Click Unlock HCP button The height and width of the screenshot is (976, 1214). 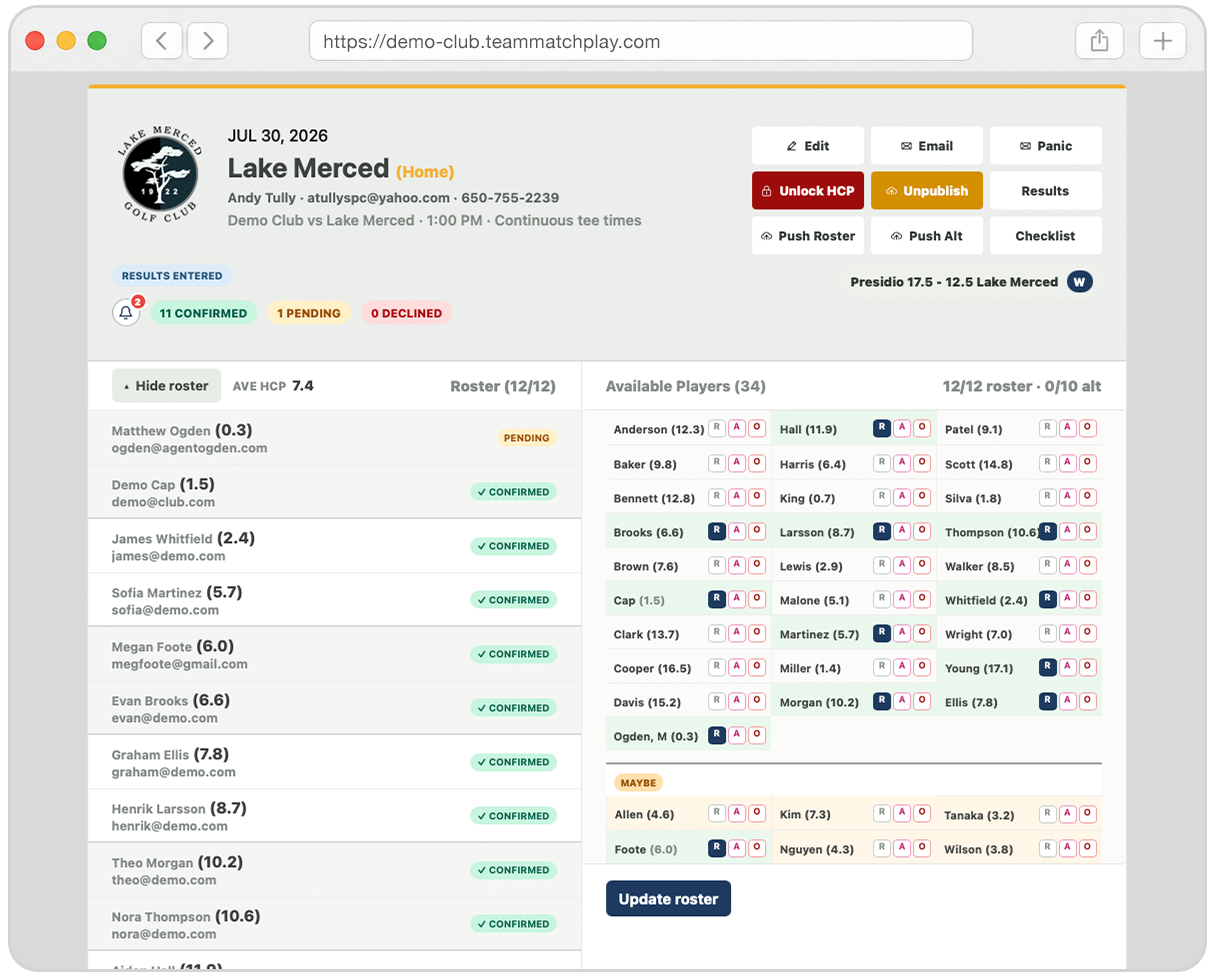pos(808,191)
